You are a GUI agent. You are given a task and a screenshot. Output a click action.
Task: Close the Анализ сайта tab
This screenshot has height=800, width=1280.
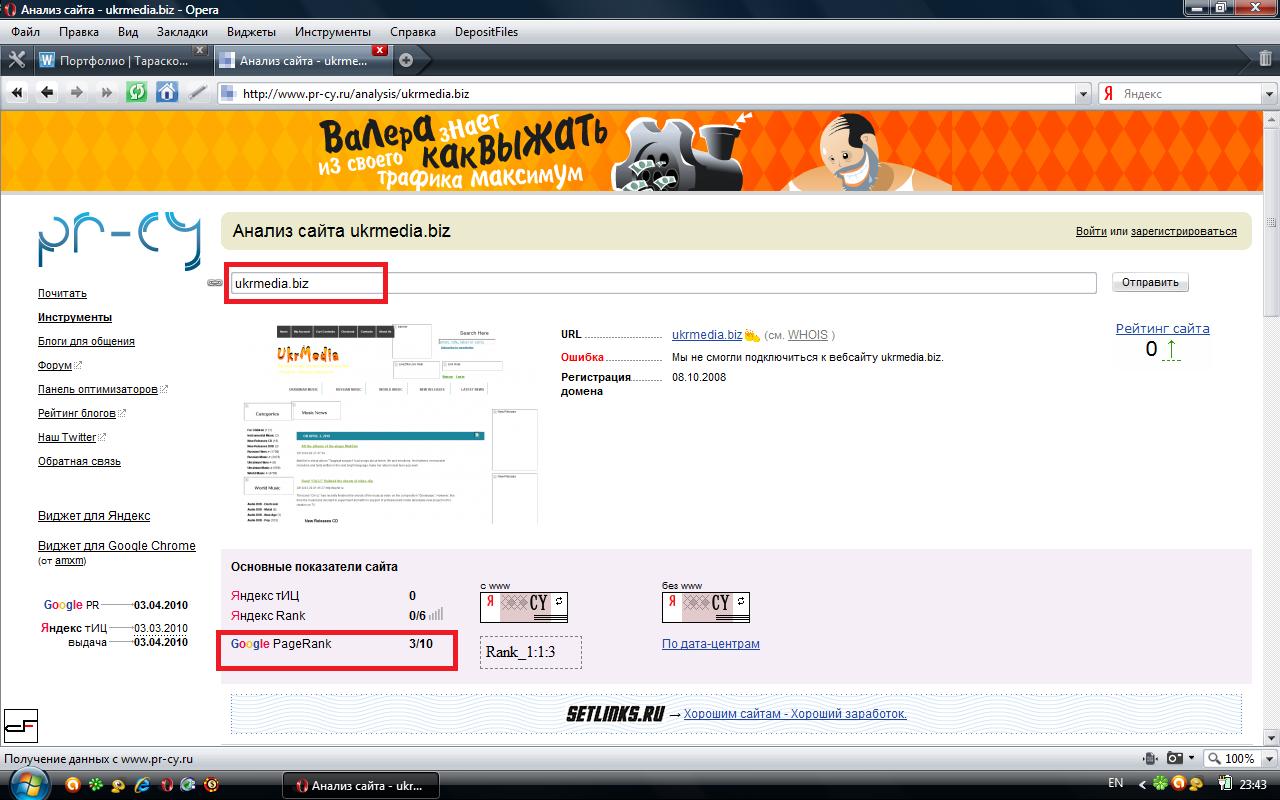[379, 49]
